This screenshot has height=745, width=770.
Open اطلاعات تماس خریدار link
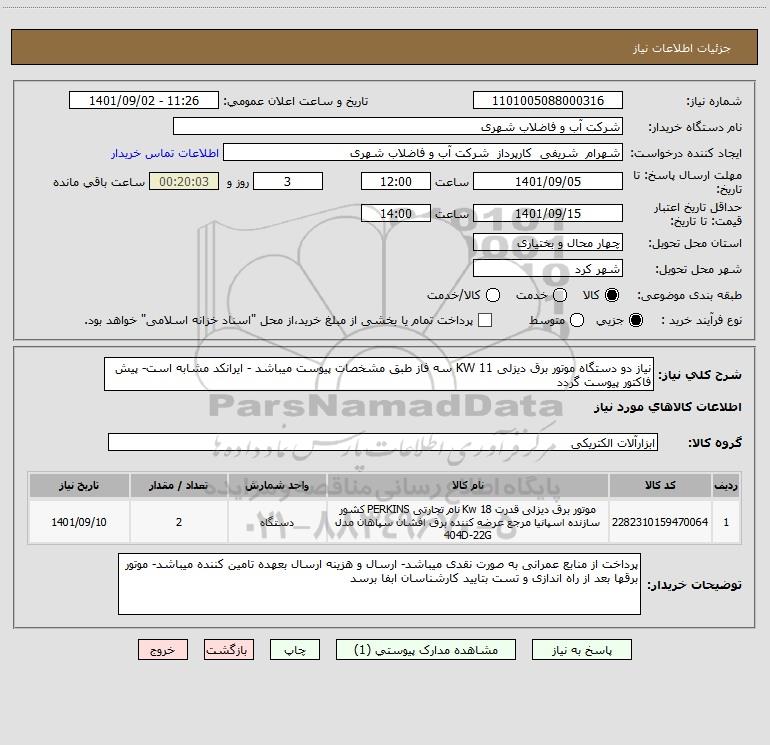coord(165,153)
